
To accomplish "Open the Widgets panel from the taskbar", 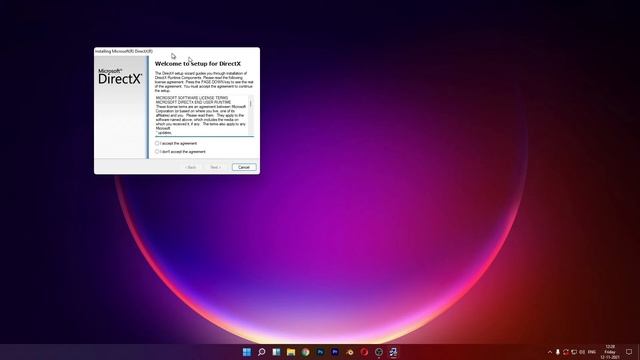I will click(276, 352).
